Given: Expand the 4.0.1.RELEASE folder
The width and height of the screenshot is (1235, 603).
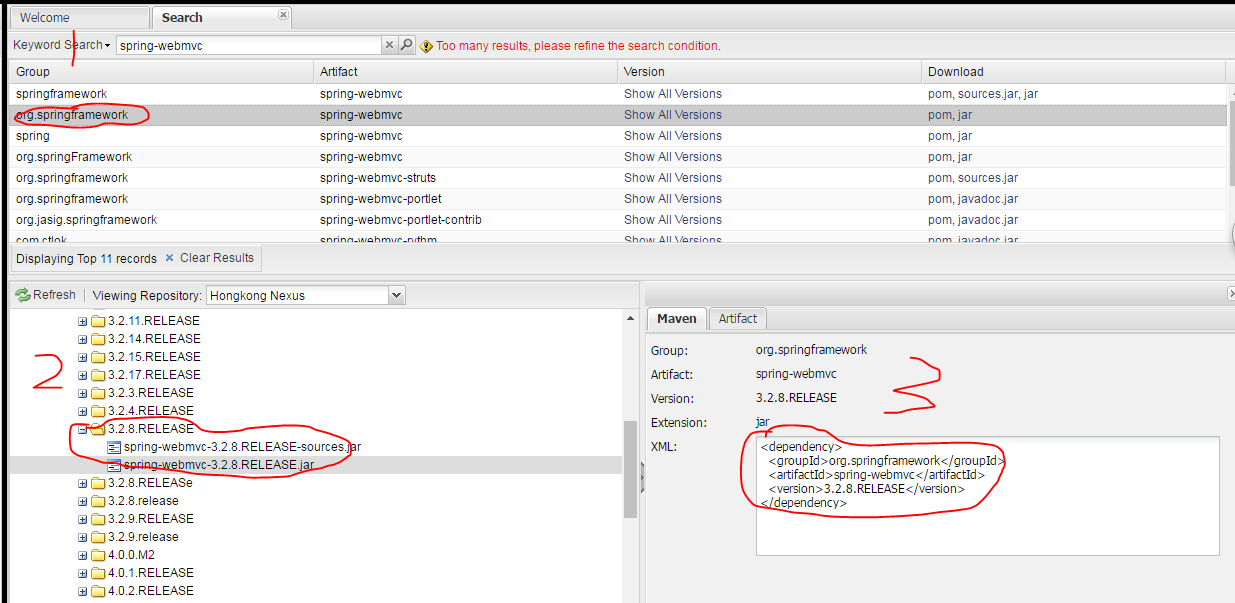Looking at the screenshot, I should (83, 573).
